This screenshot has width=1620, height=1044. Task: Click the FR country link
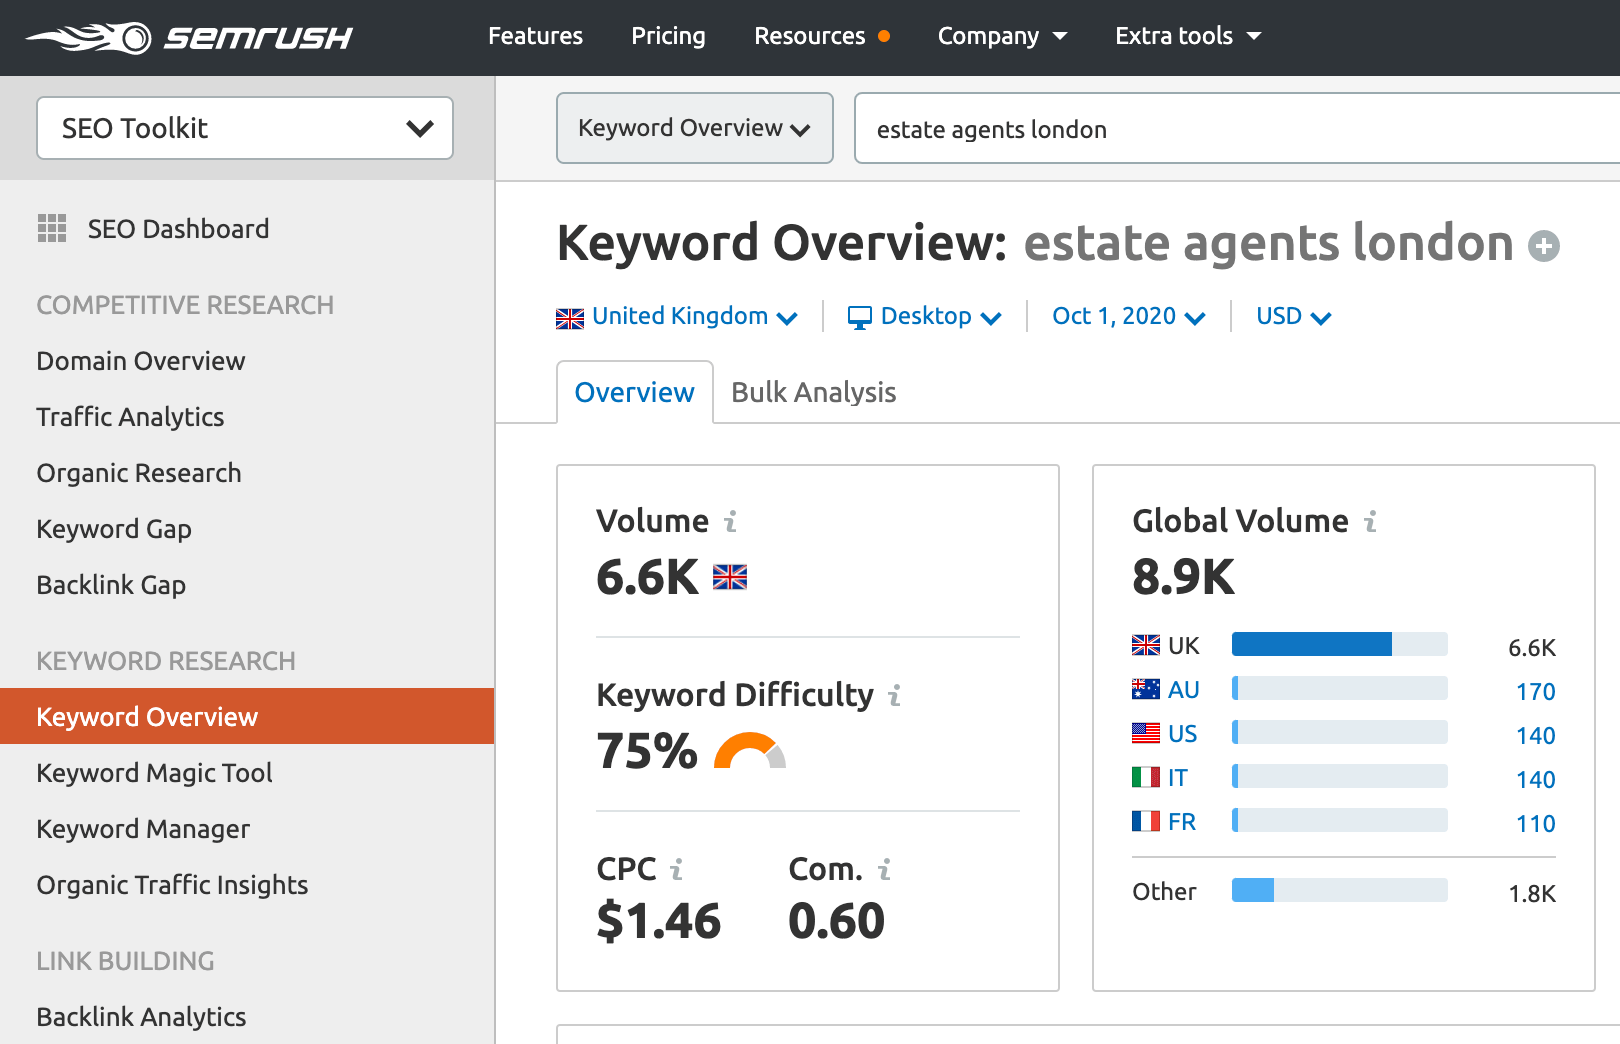click(x=1182, y=822)
